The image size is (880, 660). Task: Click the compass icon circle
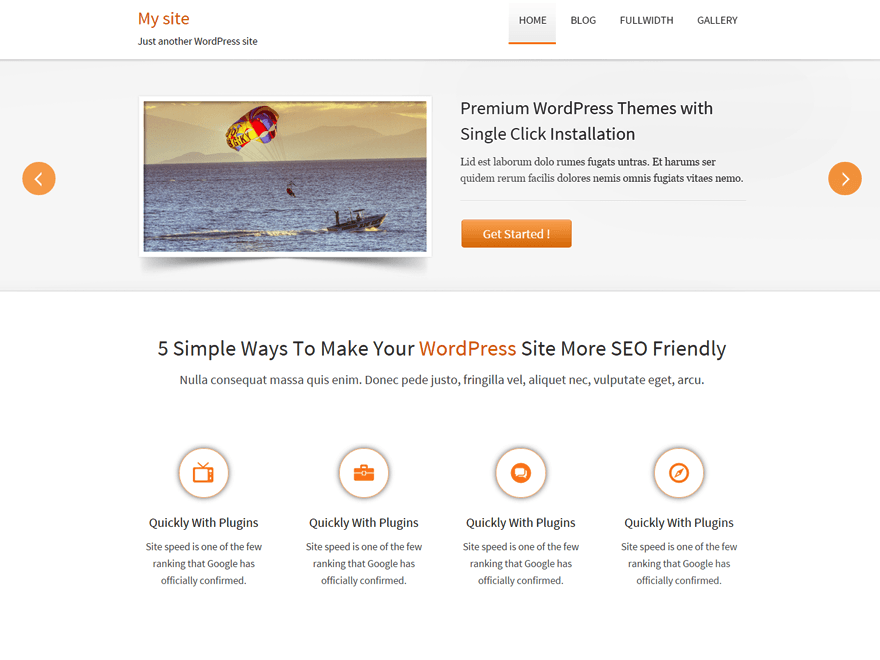679,473
